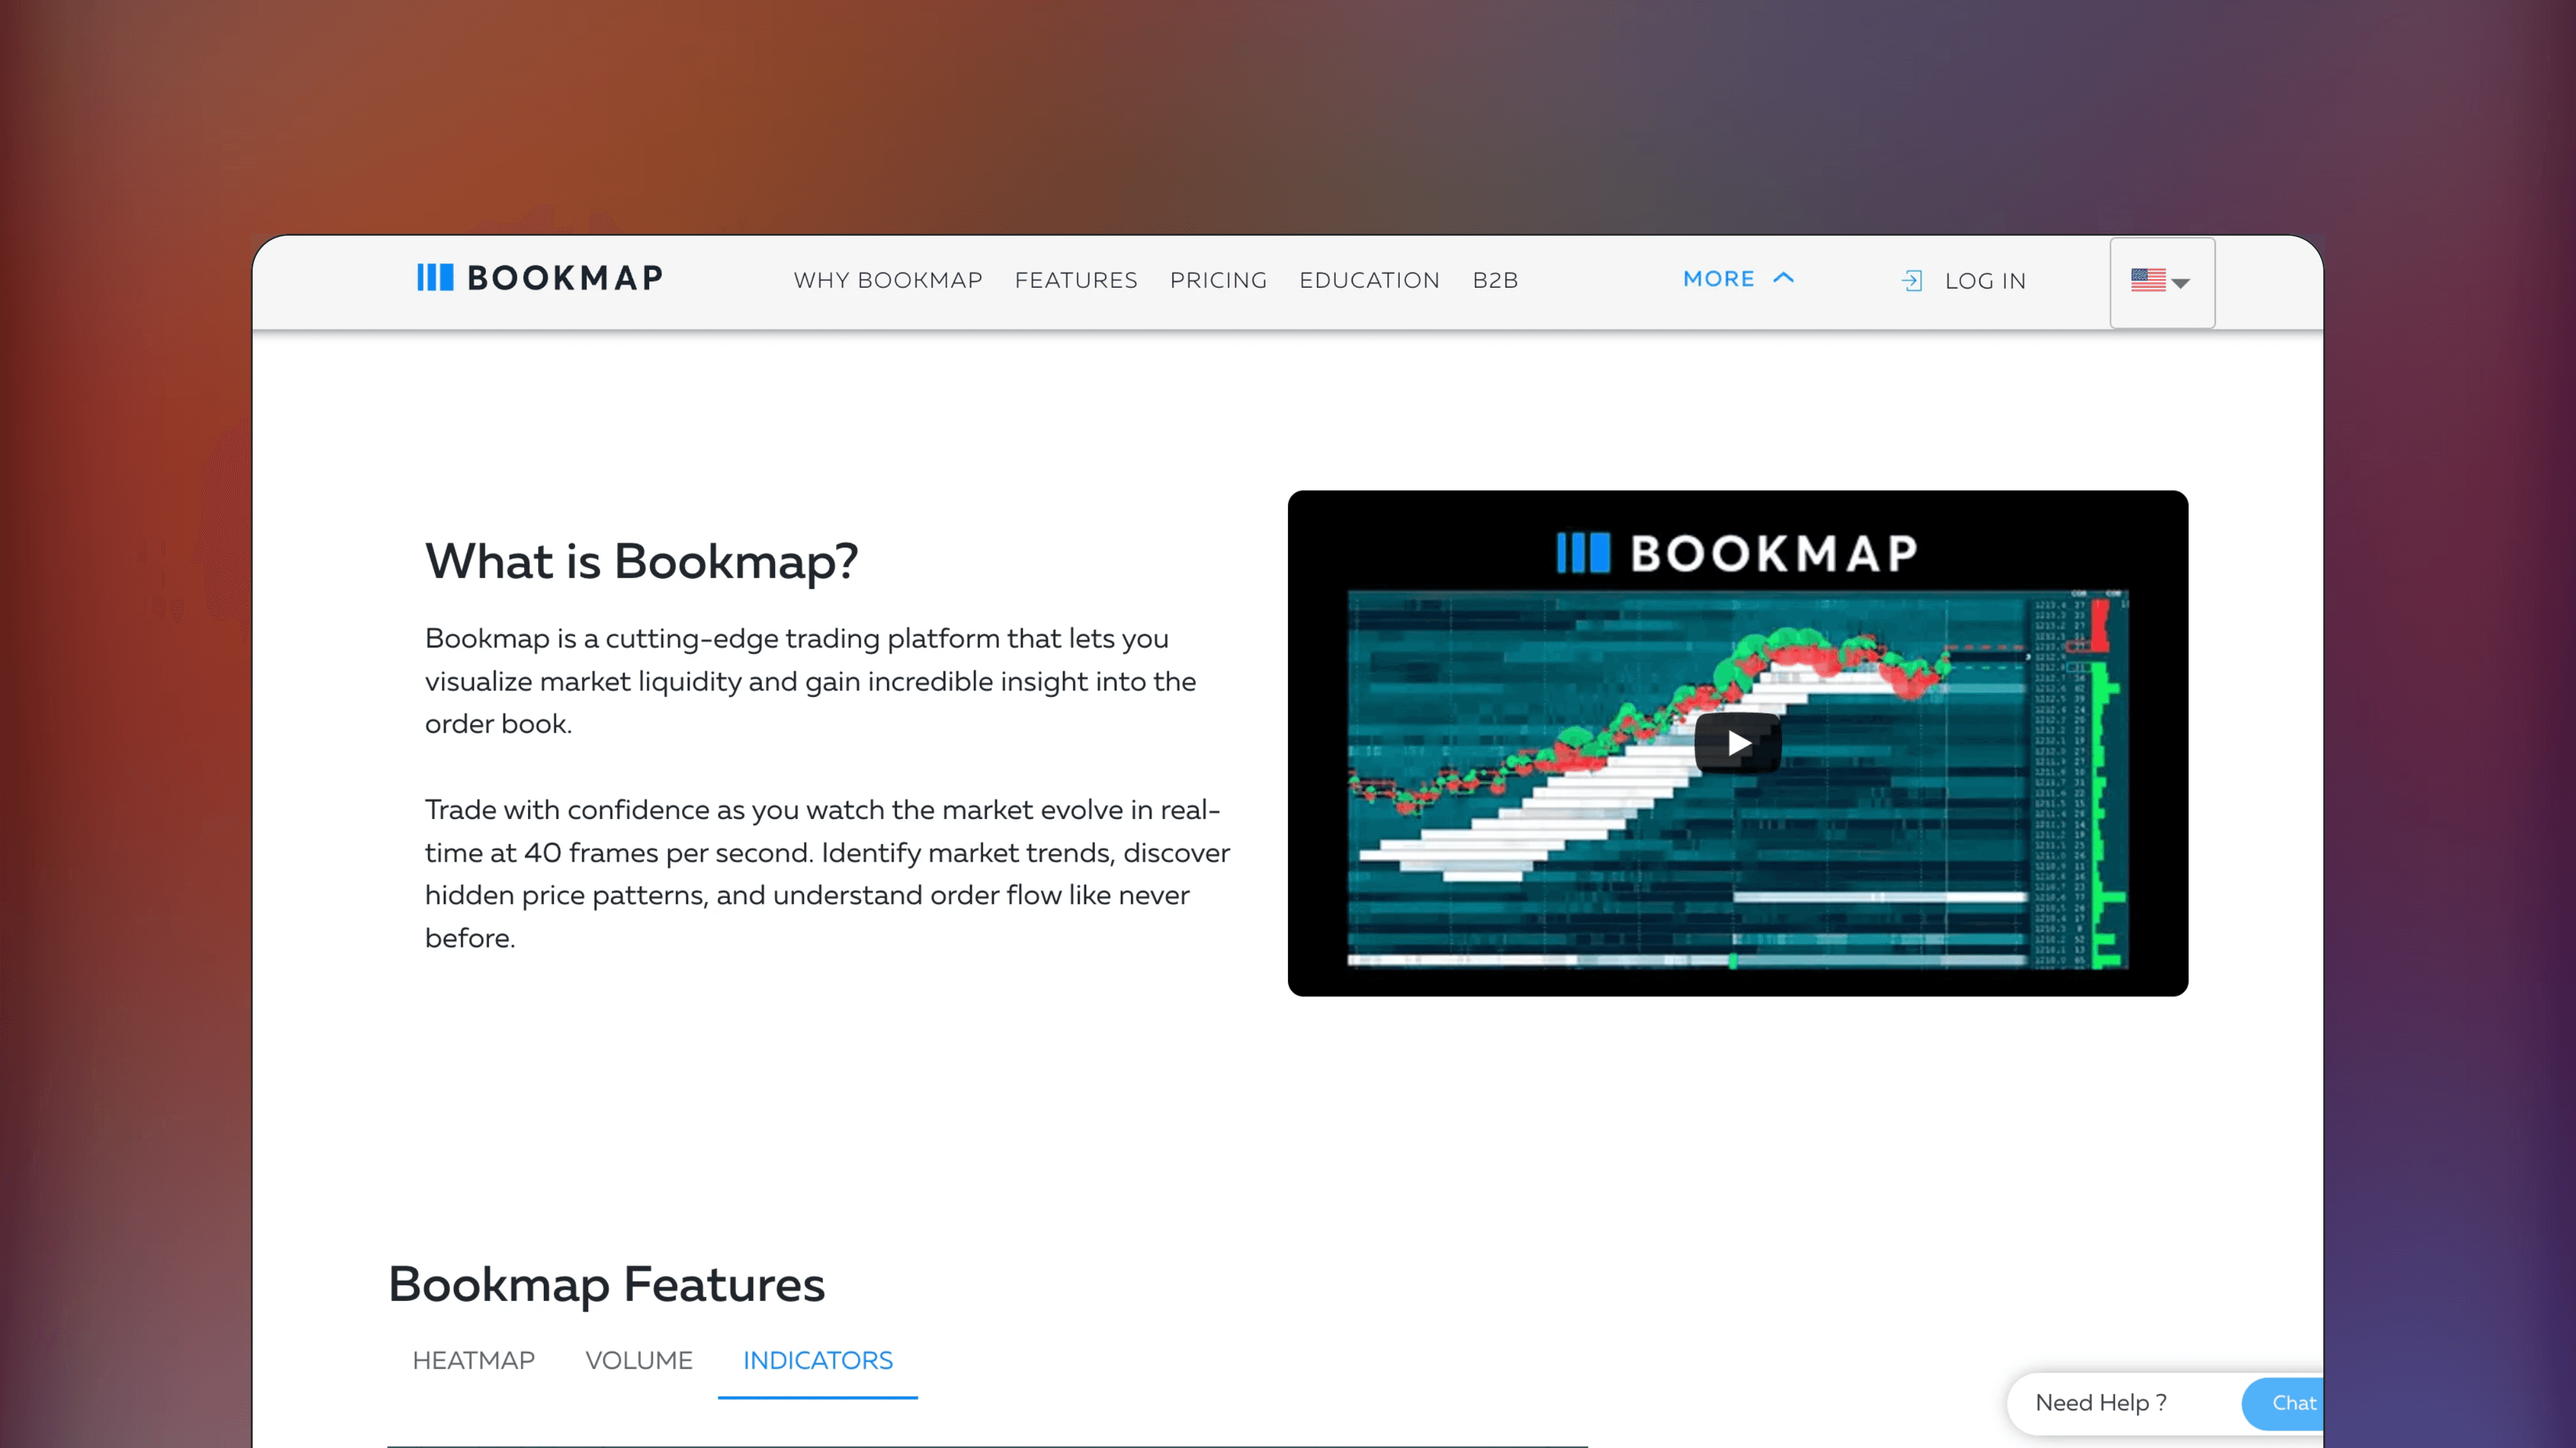Image resolution: width=2576 pixels, height=1448 pixels.
Task: Collapse the MORE navigation menu
Action: pos(1740,279)
